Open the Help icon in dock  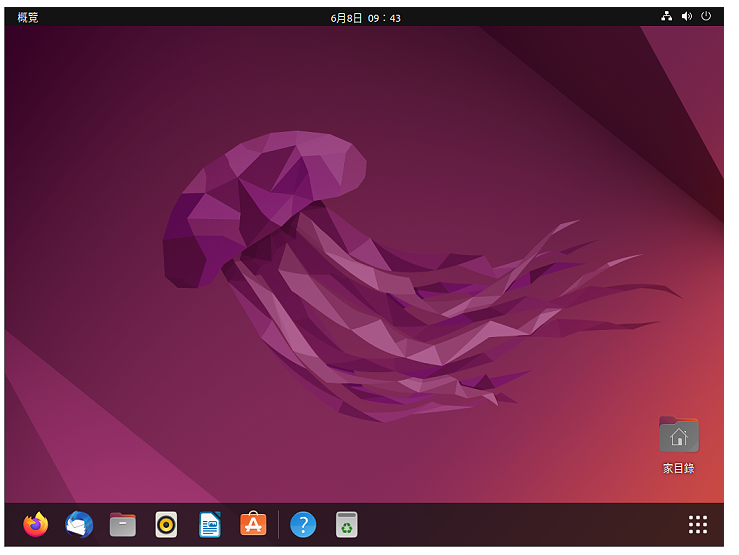tap(303, 524)
